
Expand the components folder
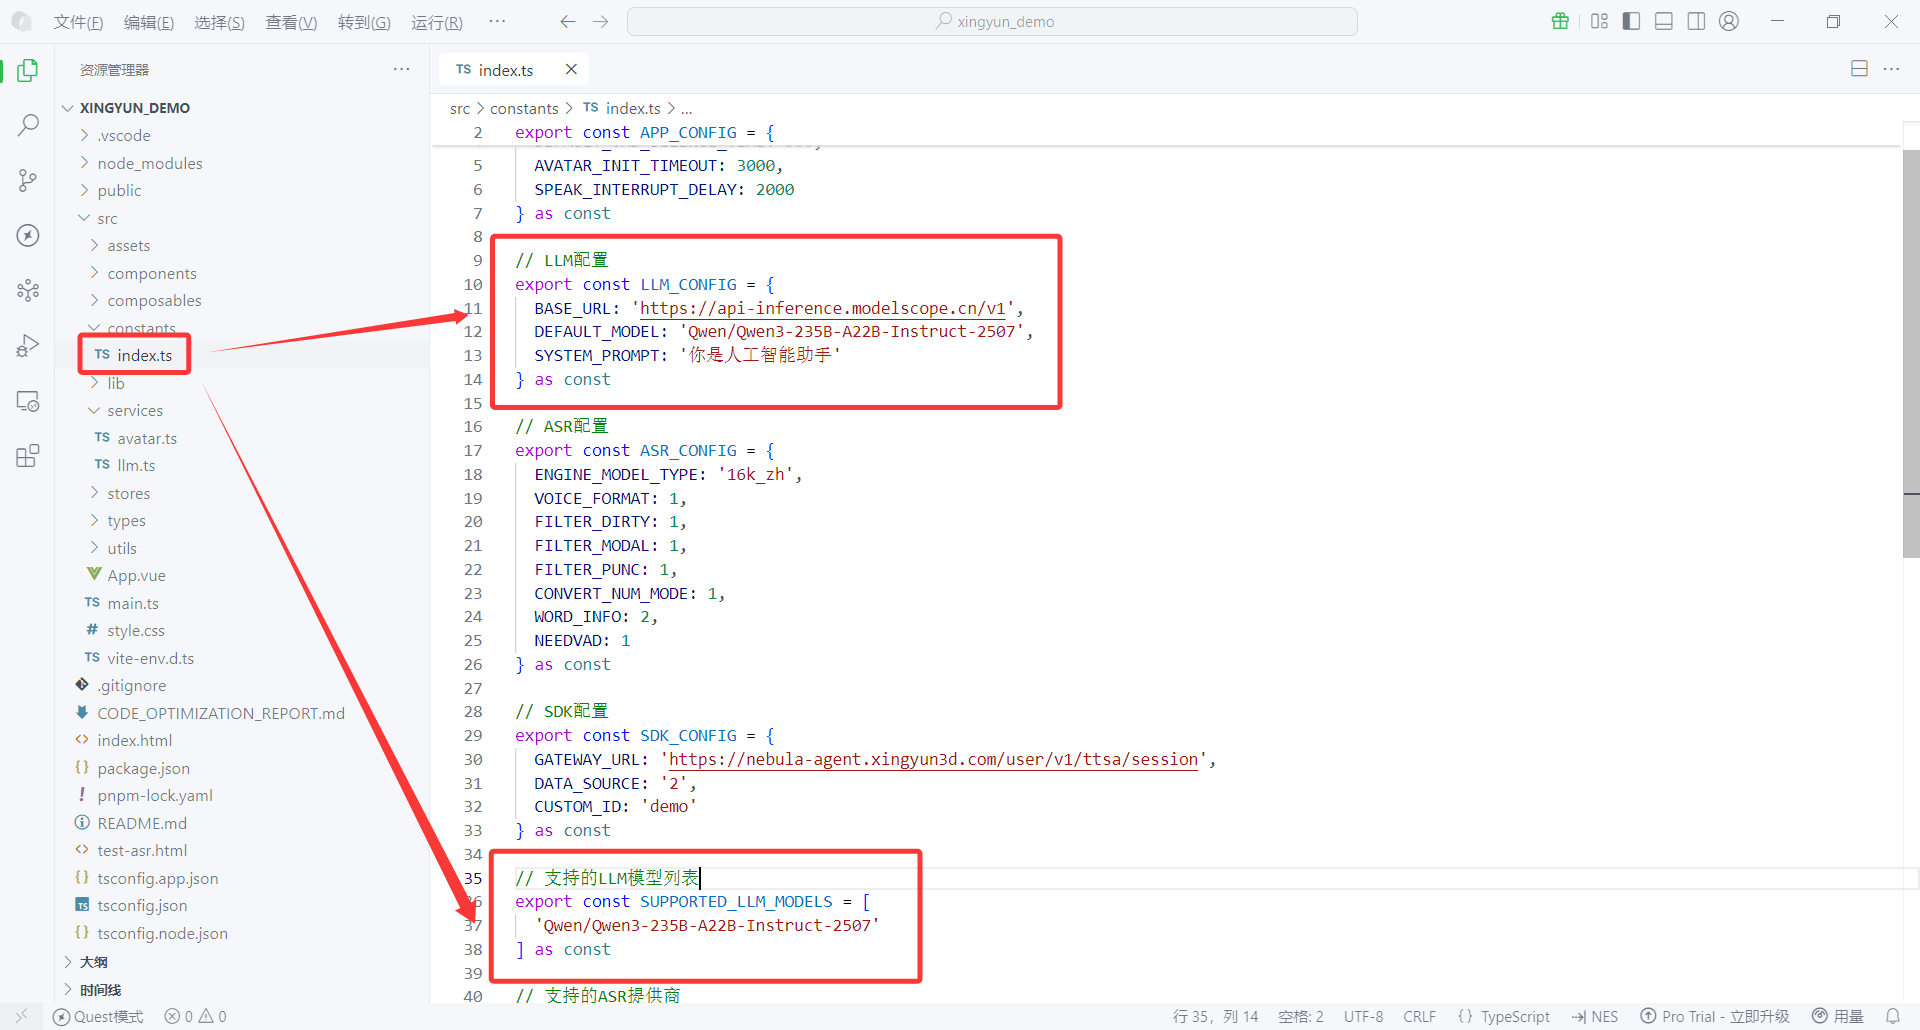(x=152, y=273)
